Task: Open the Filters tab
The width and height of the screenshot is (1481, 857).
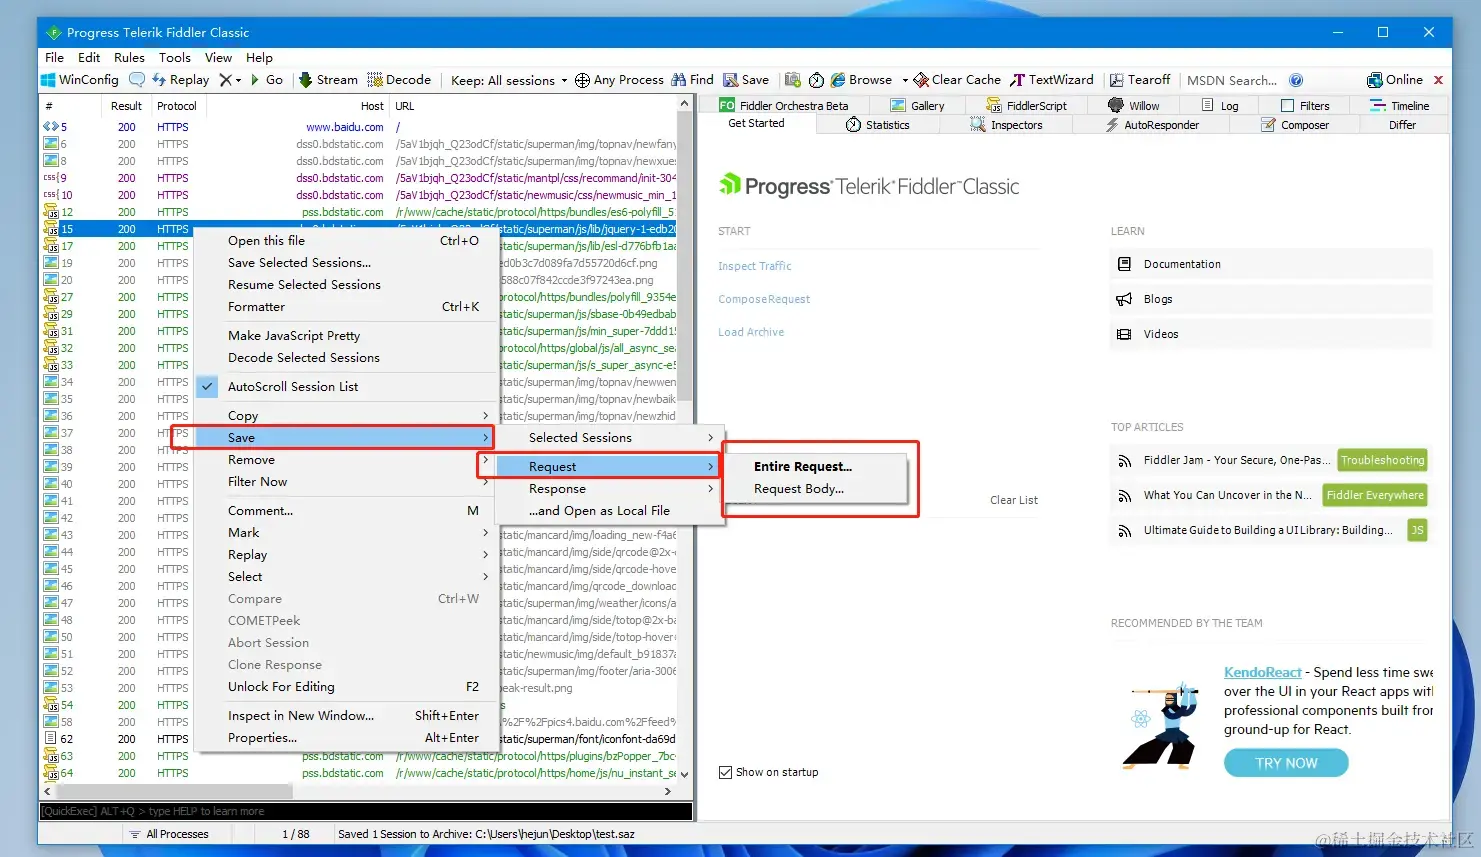Action: pos(1305,106)
